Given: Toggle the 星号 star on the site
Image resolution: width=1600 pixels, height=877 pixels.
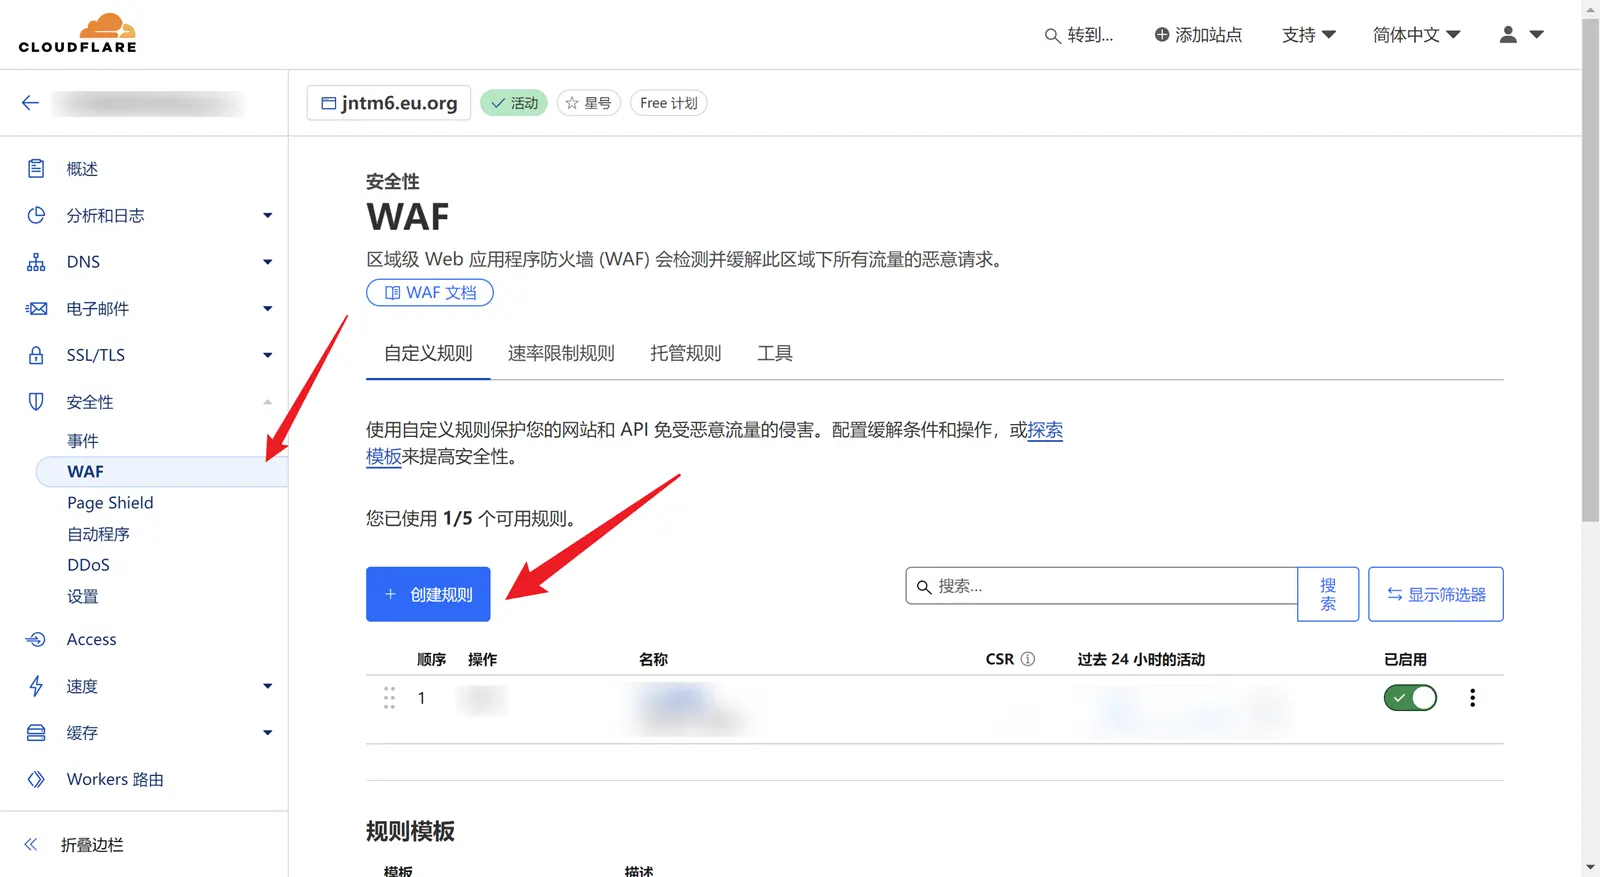Looking at the screenshot, I should (589, 103).
